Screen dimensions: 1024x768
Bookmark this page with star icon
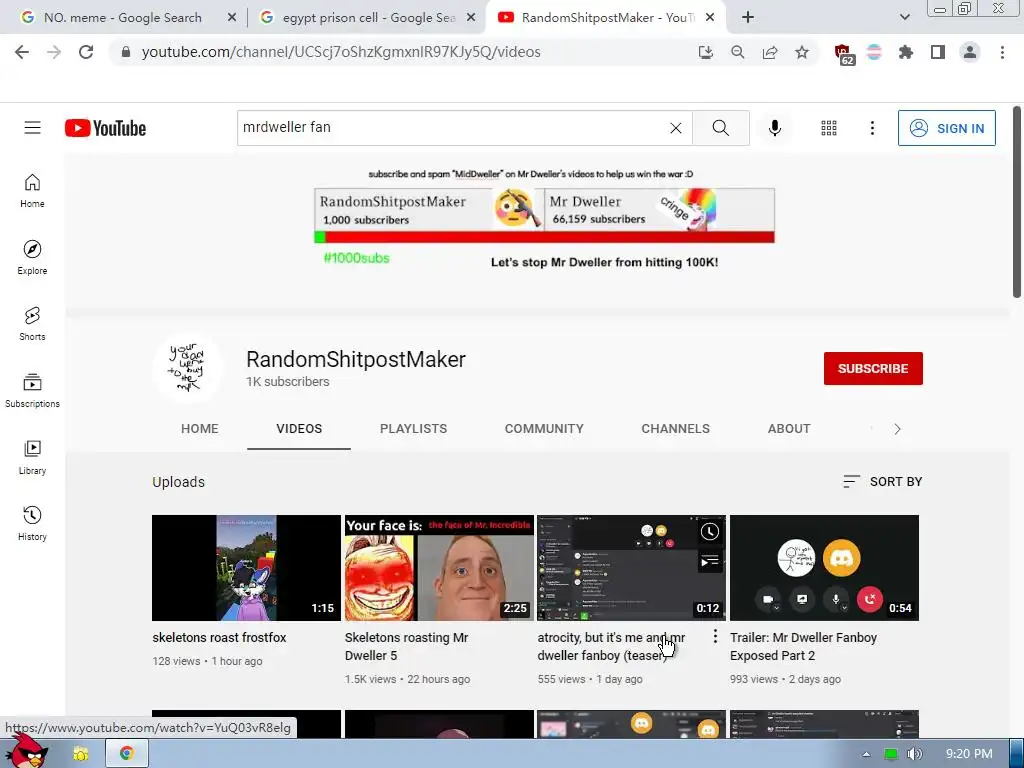(x=802, y=52)
